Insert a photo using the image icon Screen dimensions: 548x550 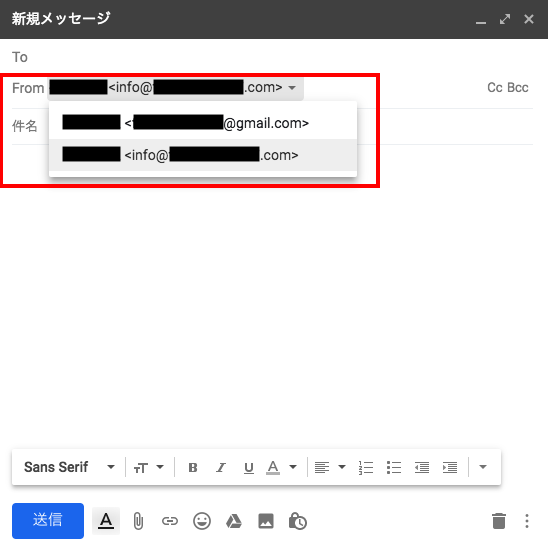[266, 521]
